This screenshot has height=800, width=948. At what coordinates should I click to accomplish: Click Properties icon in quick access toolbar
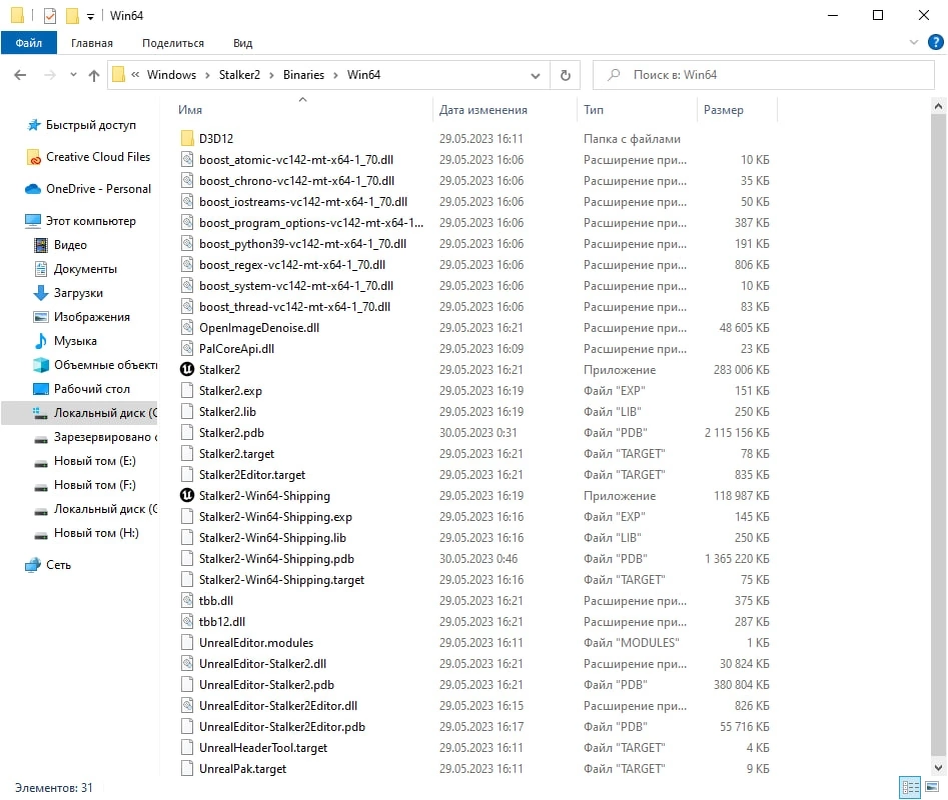[x=50, y=16]
